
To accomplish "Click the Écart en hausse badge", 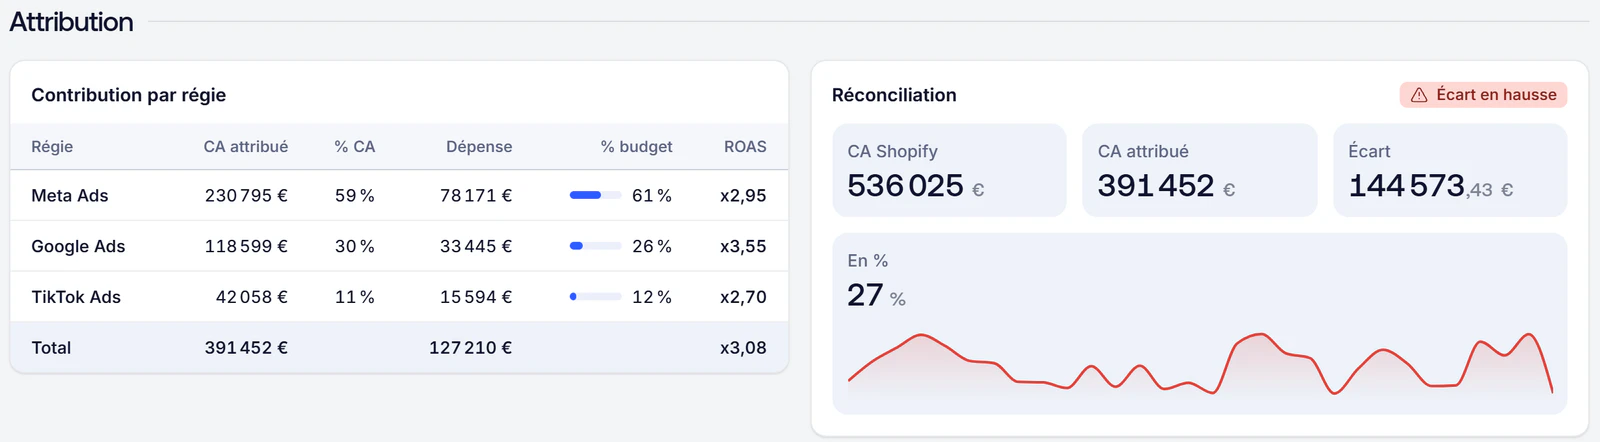I will click(x=1483, y=95).
